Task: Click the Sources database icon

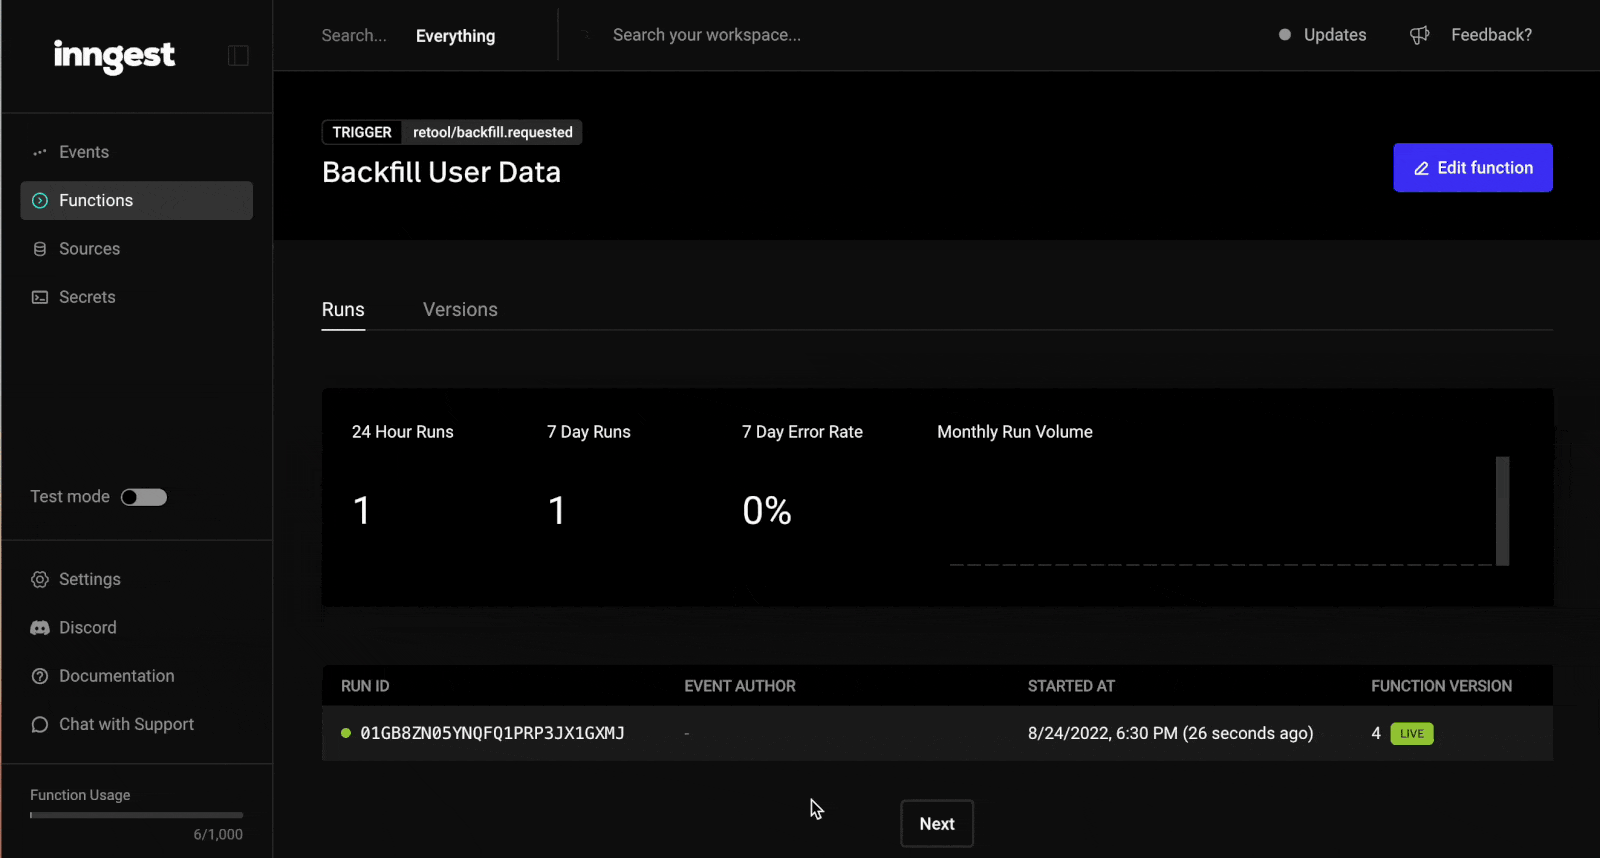Action: point(40,249)
